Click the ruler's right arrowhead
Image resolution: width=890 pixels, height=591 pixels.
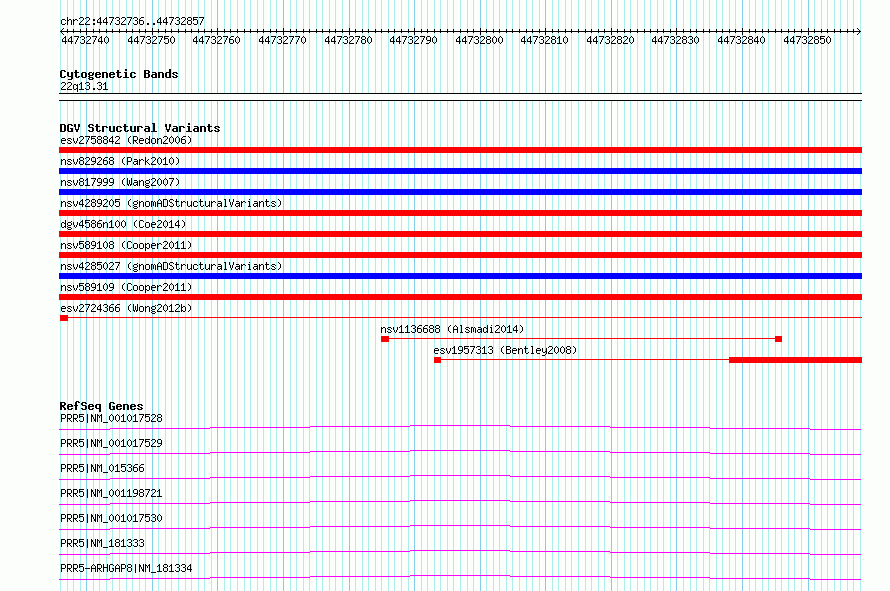coord(859,31)
